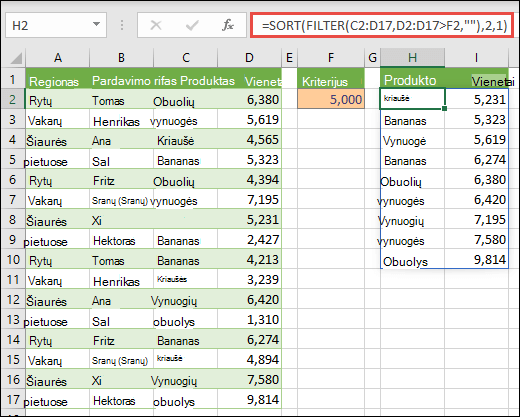Click the Select All corner triangle
The image size is (520, 417).
(x=16, y=58)
